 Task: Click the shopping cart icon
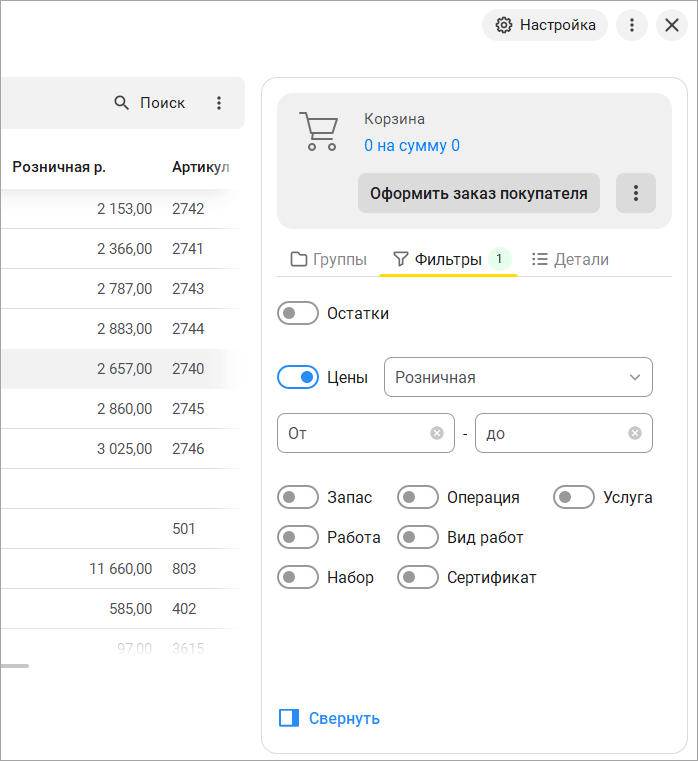(x=318, y=132)
